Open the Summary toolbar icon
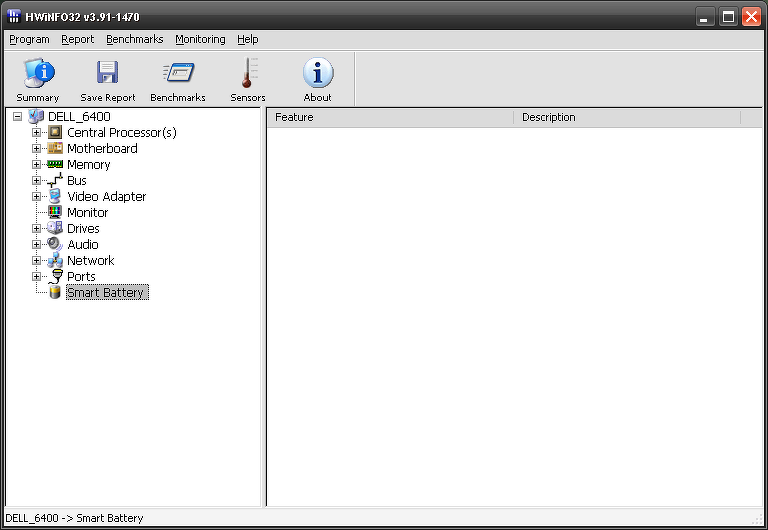The image size is (768, 530). (x=39, y=73)
